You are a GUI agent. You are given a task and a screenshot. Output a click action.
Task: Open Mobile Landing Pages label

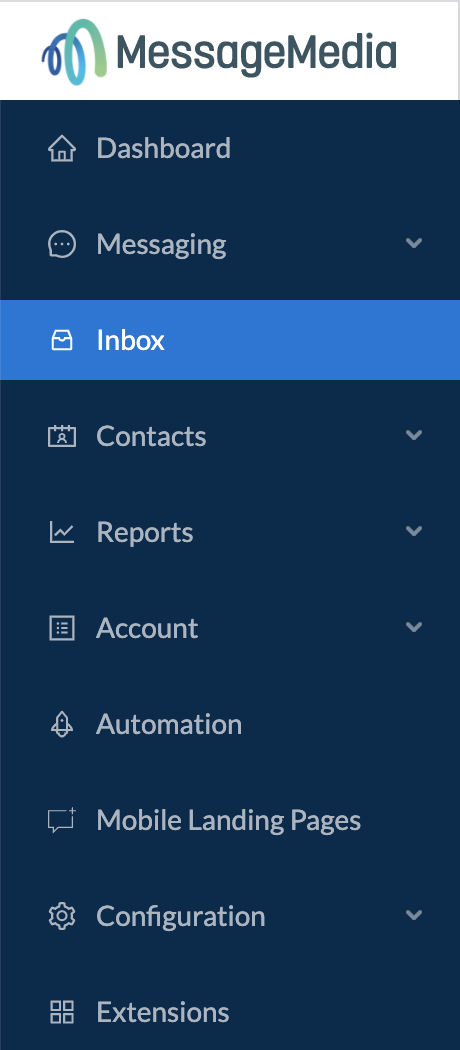coord(228,820)
